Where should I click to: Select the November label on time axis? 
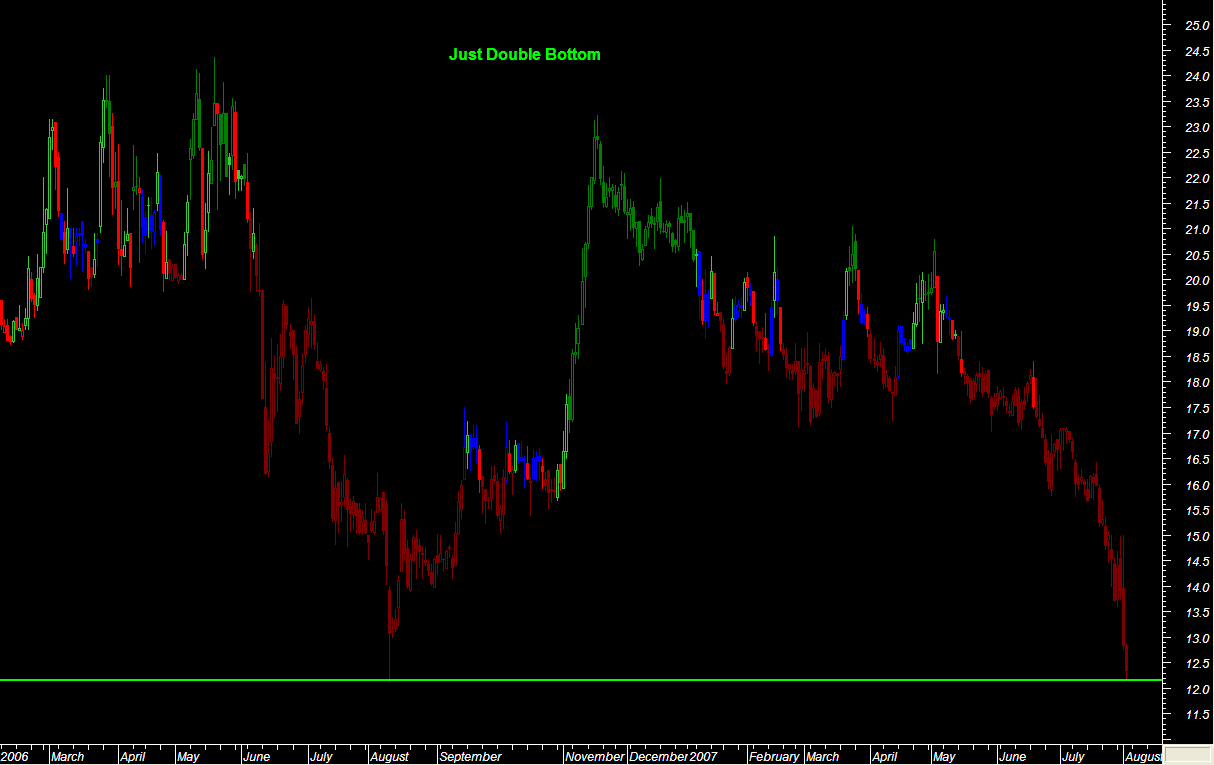click(595, 757)
